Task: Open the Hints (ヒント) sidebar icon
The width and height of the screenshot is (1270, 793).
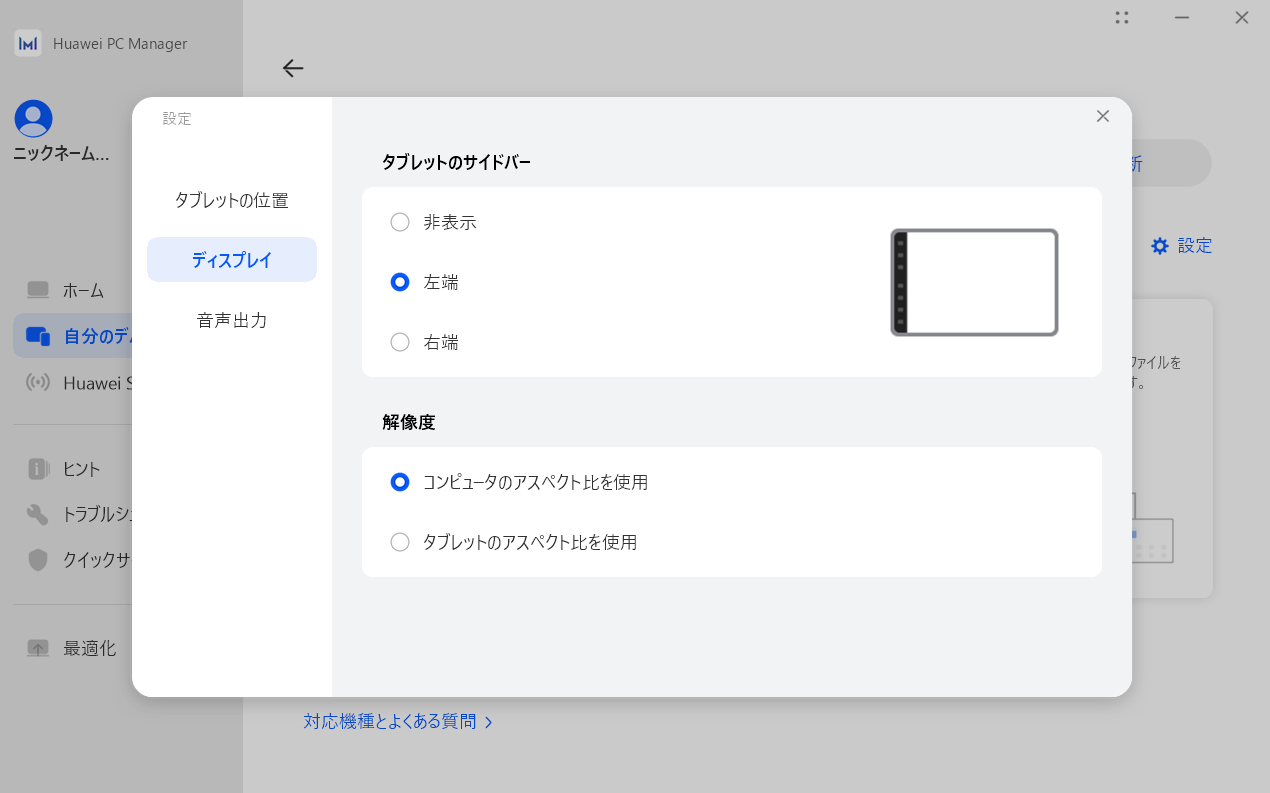Action: [38, 469]
